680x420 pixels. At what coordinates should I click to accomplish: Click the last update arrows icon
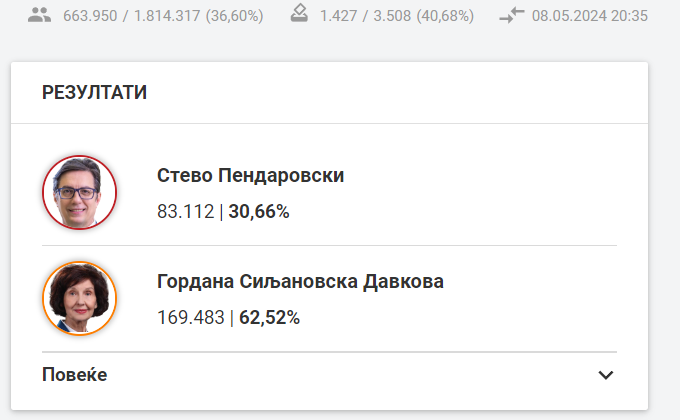[512, 16]
